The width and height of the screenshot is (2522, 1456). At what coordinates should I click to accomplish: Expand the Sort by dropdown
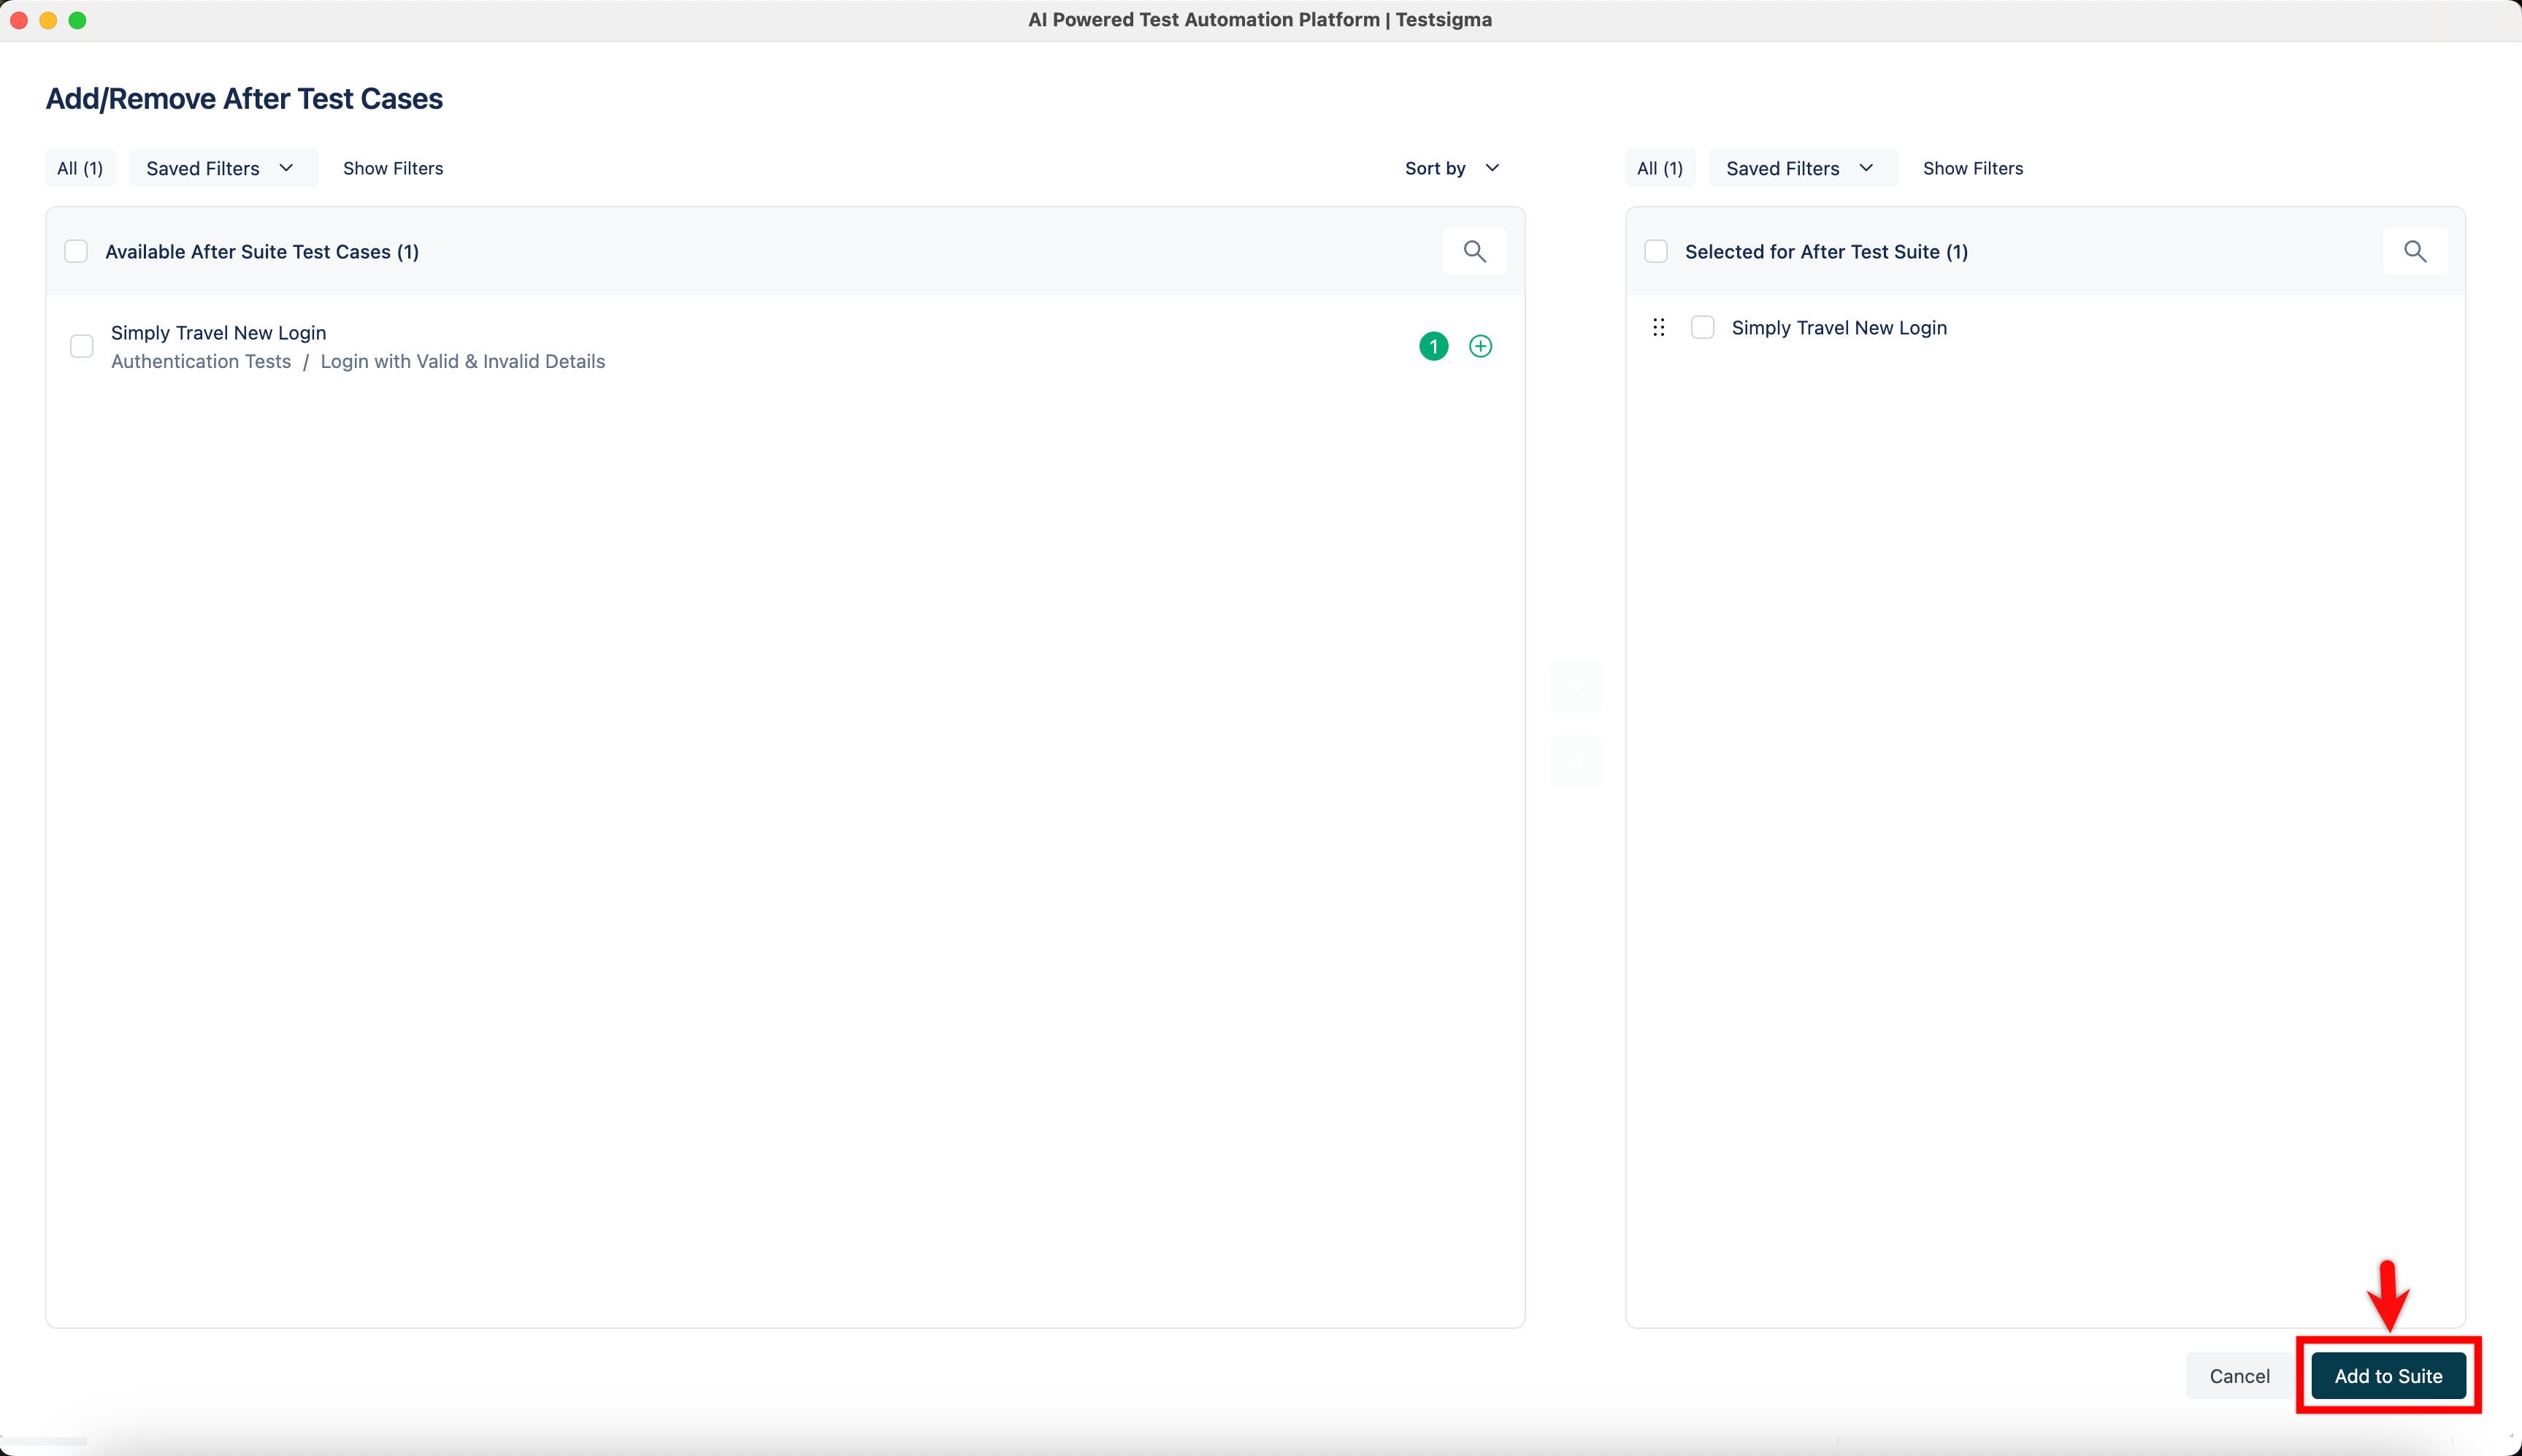[x=1451, y=168]
